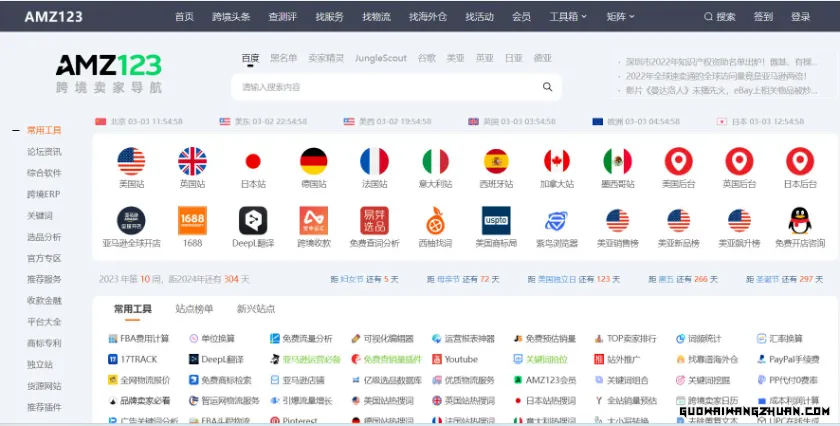Screen dimensions: 840x426
Task: Click the 妇女节 countdown link
Action: (x=351, y=279)
